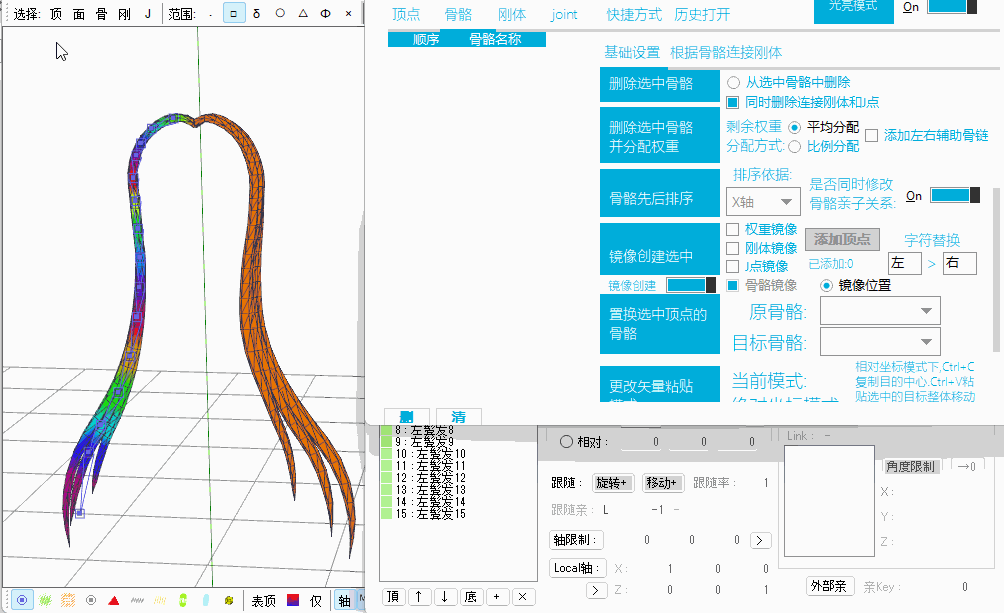Toggle the 镜像创建 slider switch
This screenshot has width=1004, height=613.
pyautogui.click(x=691, y=286)
